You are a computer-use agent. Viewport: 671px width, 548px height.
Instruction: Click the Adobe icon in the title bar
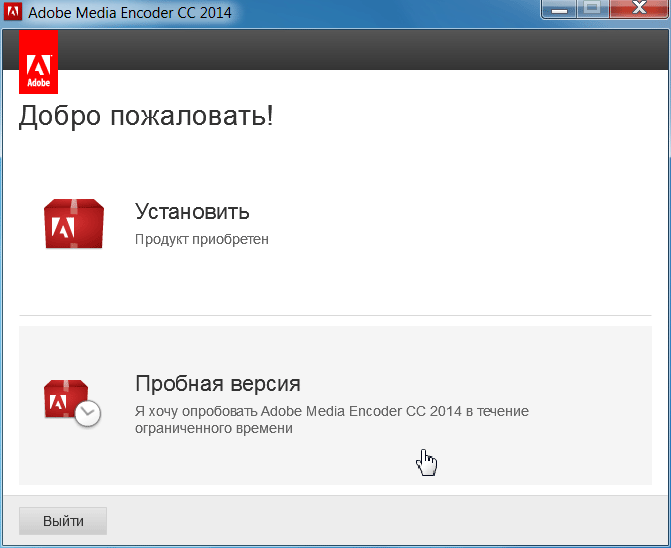click(x=12, y=11)
